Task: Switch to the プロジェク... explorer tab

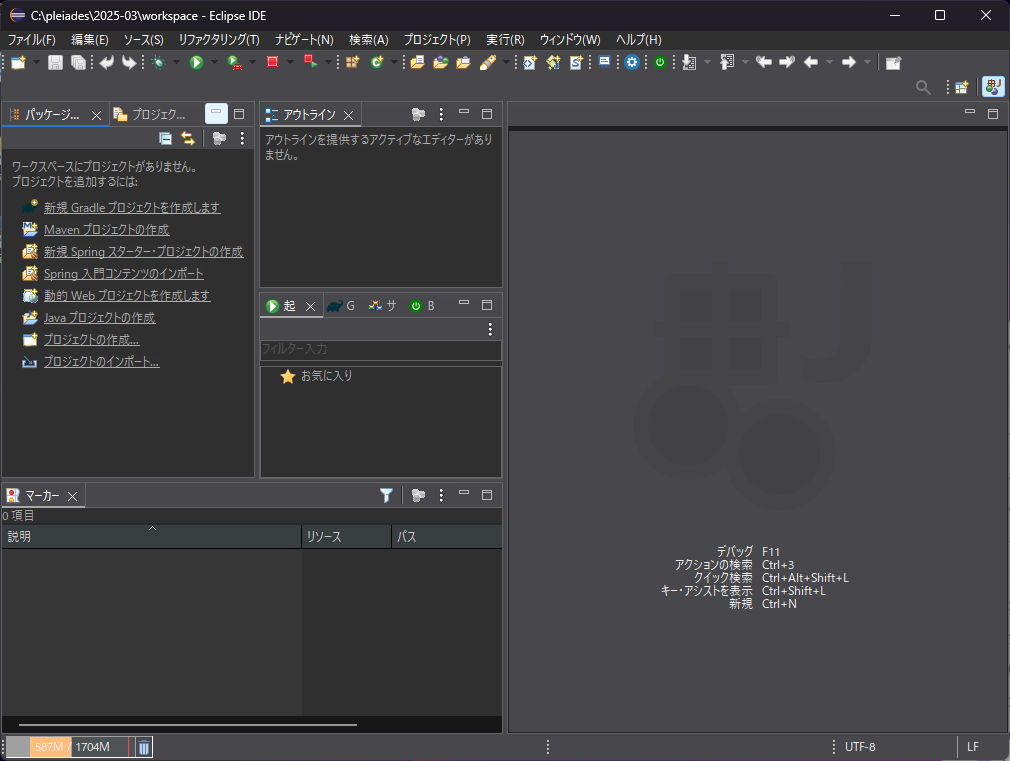Action: point(150,115)
